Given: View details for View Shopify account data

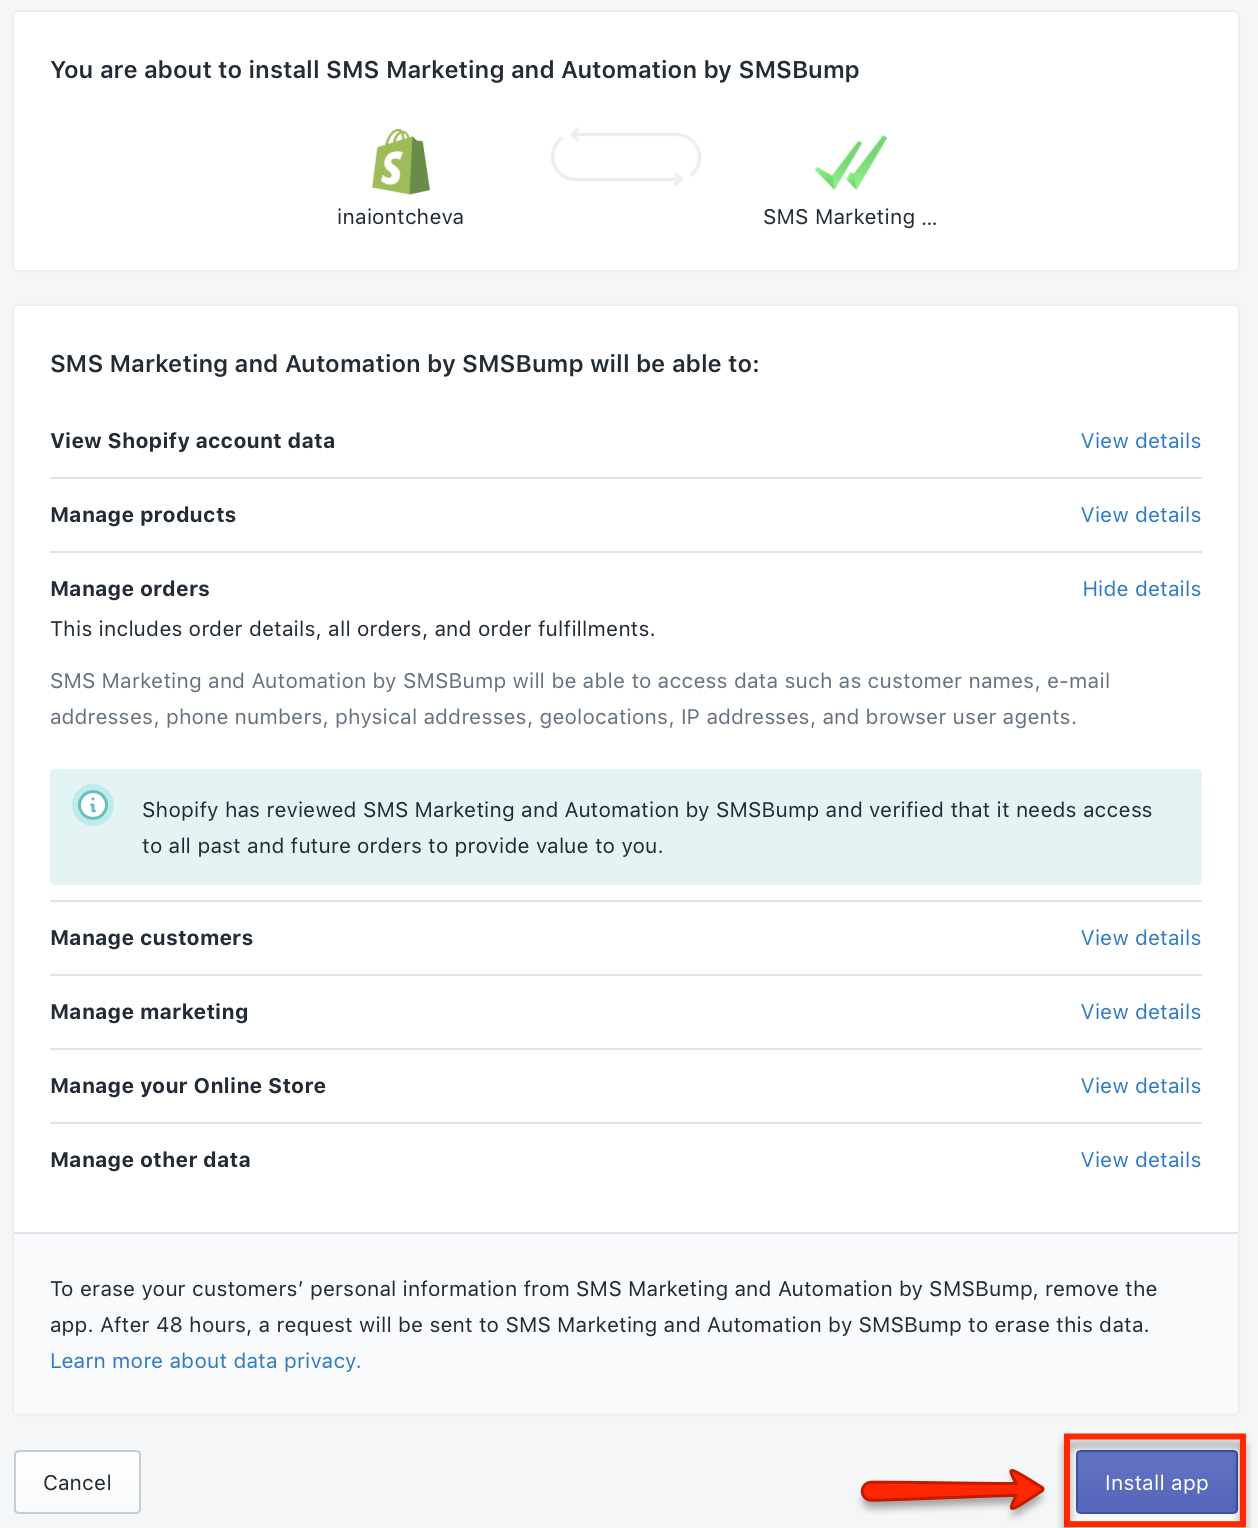Looking at the screenshot, I should click(1140, 441).
